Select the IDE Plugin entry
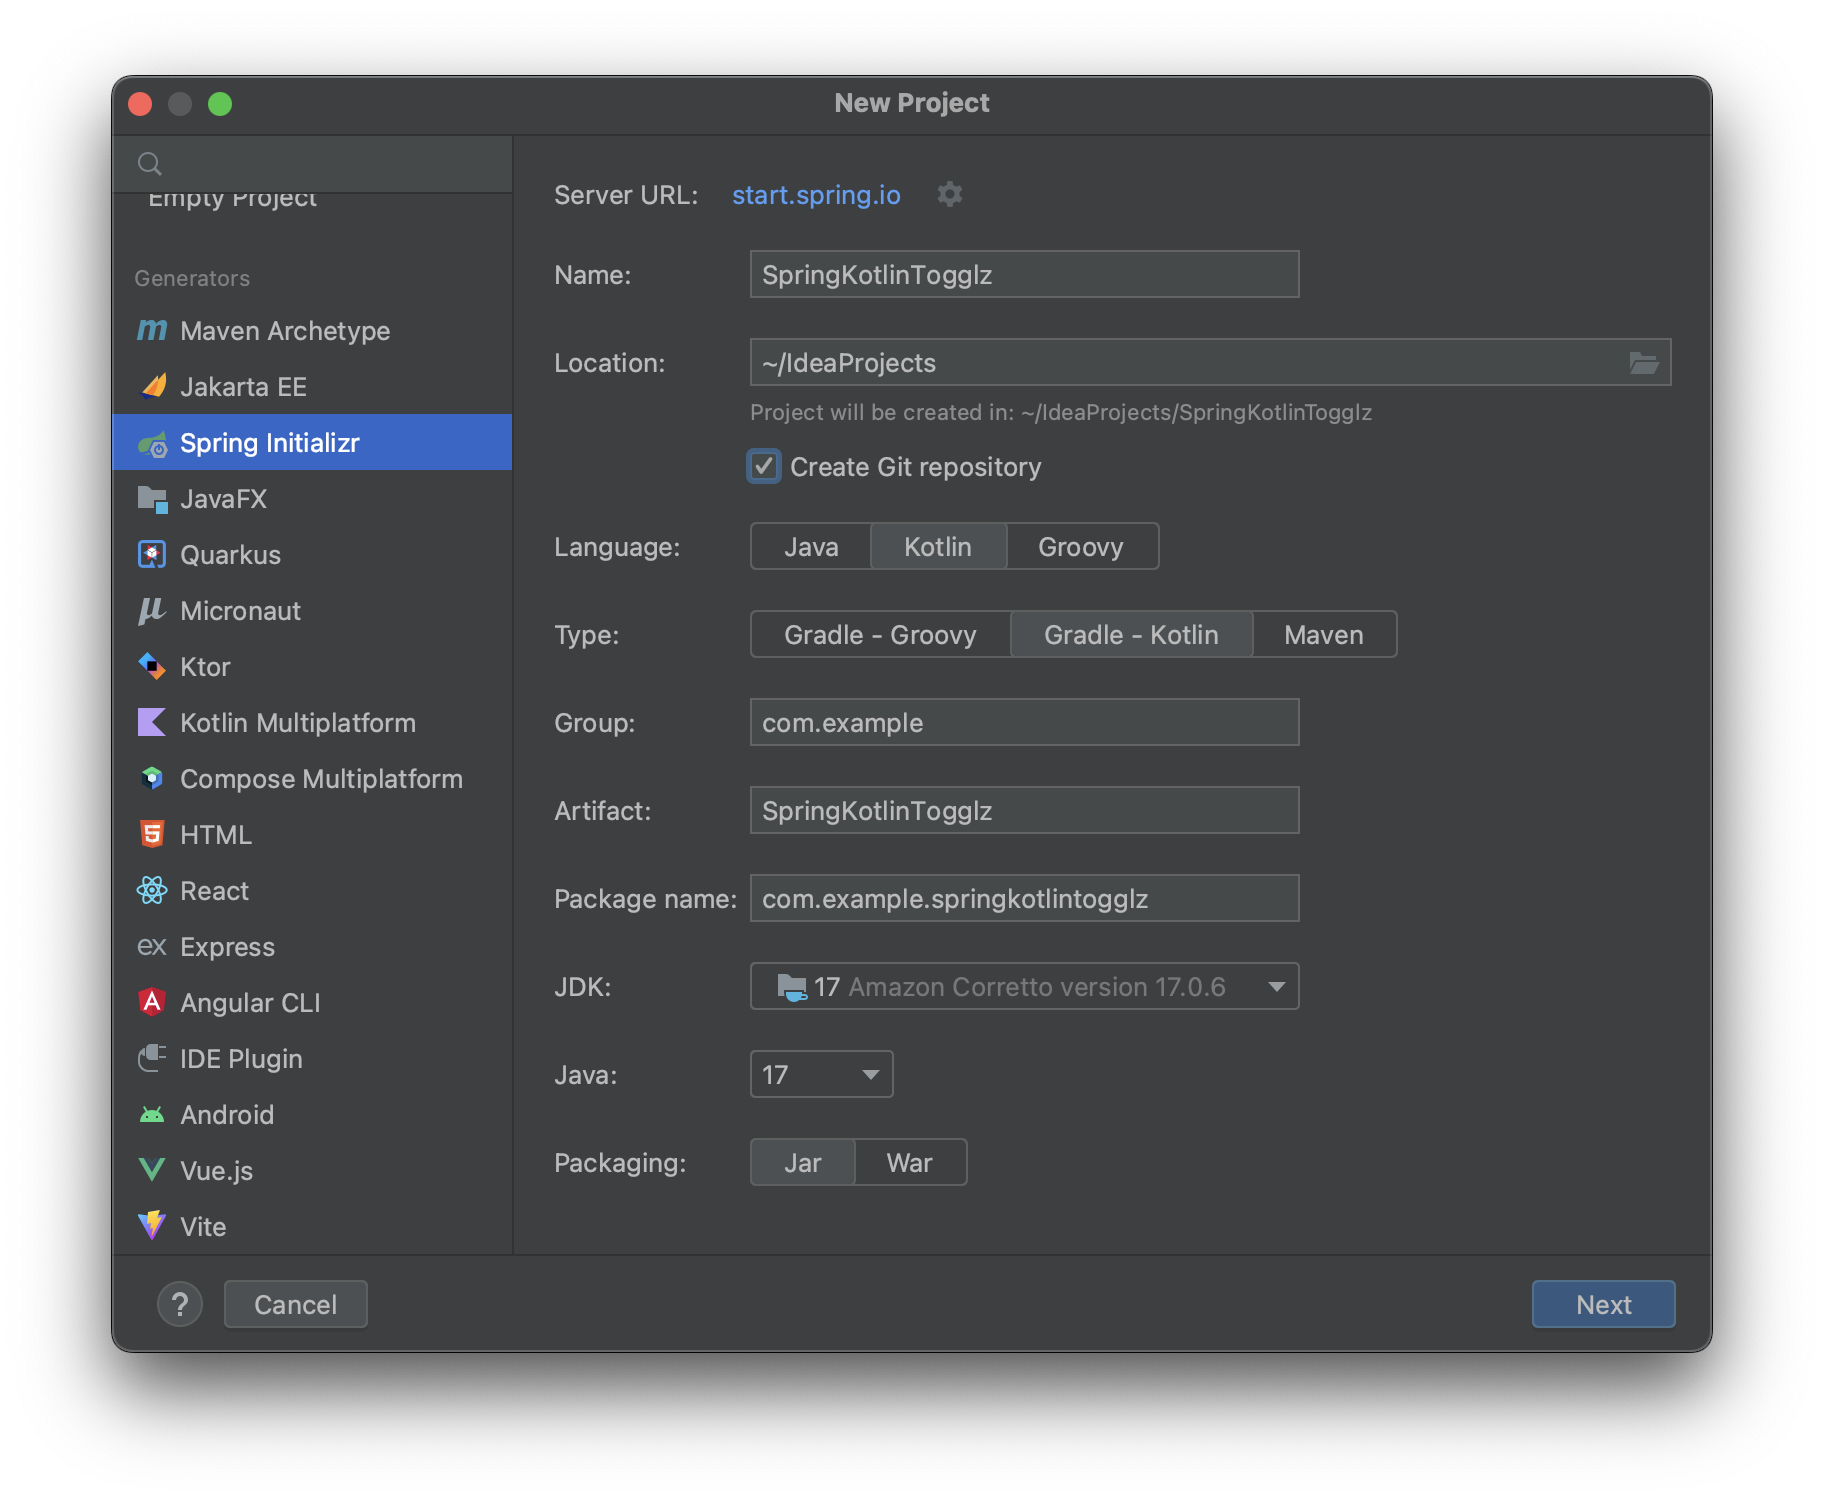 tap(312, 1058)
